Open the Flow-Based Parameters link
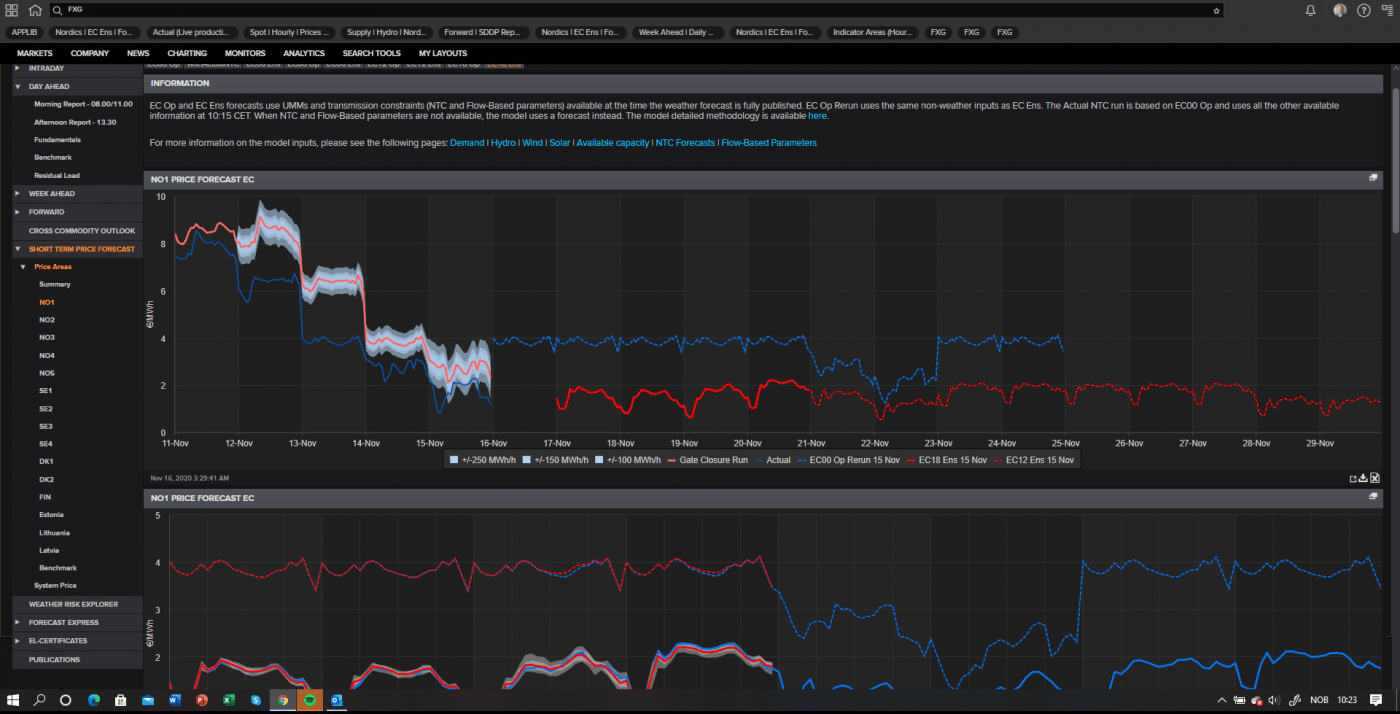The image size is (1400, 714). [769, 143]
